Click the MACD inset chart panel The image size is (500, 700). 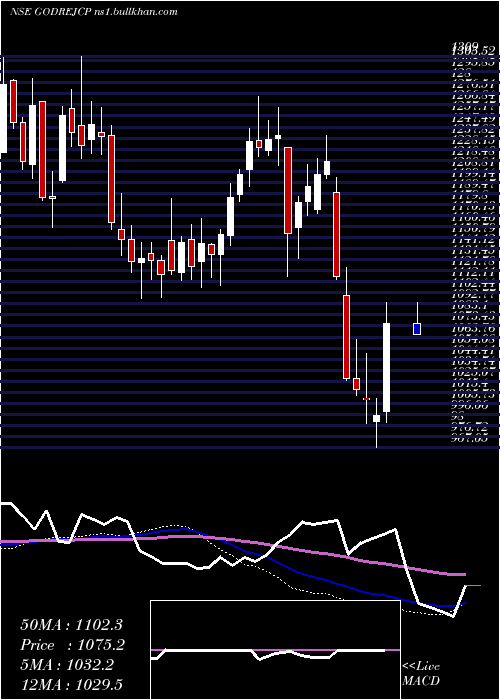coord(275,650)
